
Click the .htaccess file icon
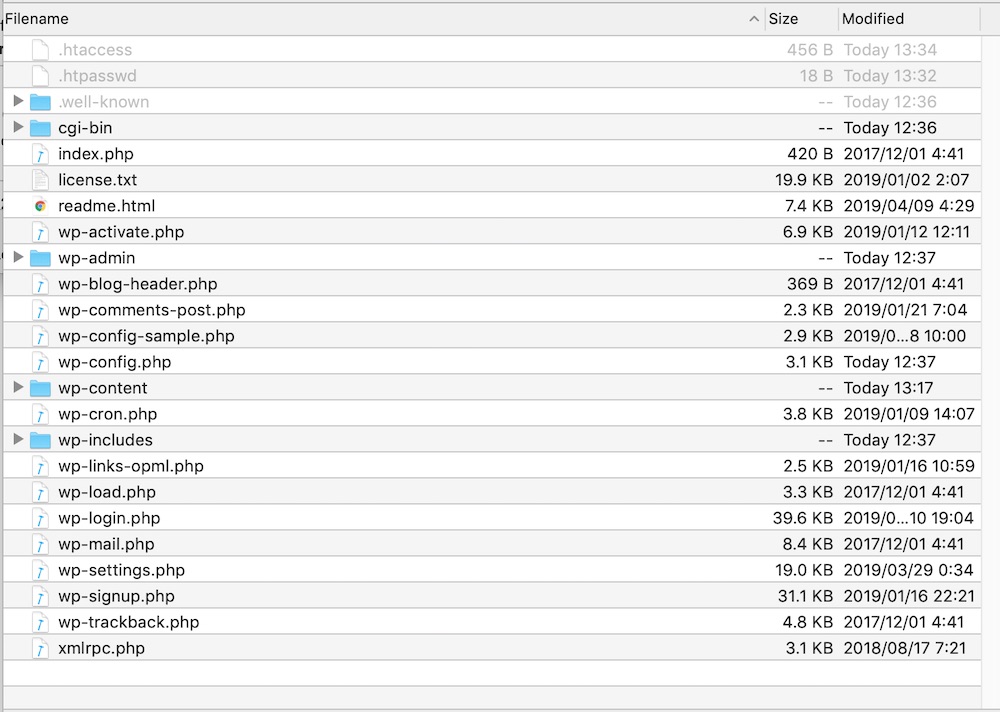coord(40,50)
